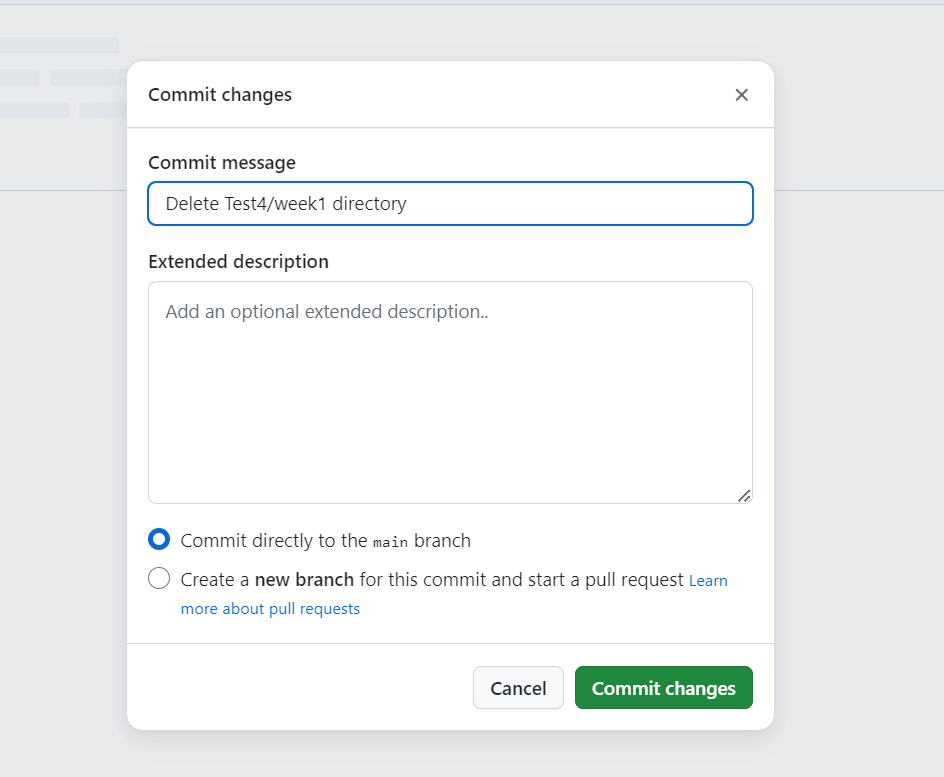The width and height of the screenshot is (944, 777).
Task: Close the Commit changes dialog with X
Action: [x=741, y=95]
